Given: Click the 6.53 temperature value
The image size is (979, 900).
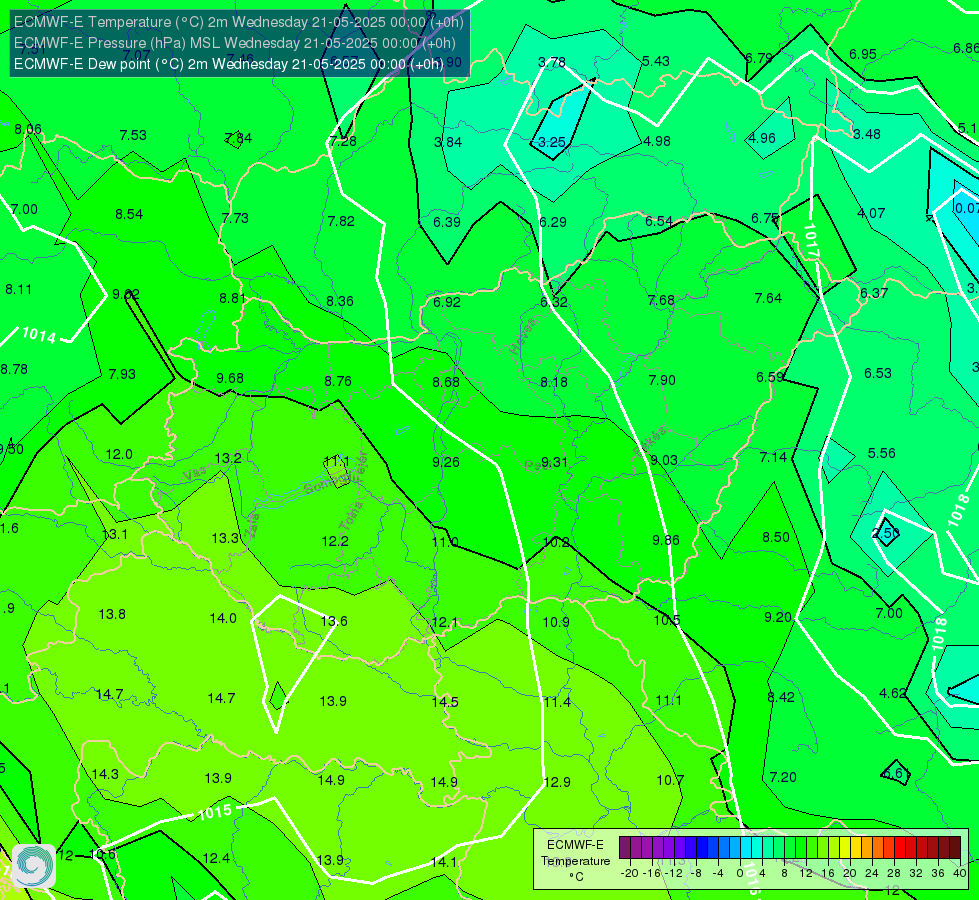Looking at the screenshot, I should point(878,373).
